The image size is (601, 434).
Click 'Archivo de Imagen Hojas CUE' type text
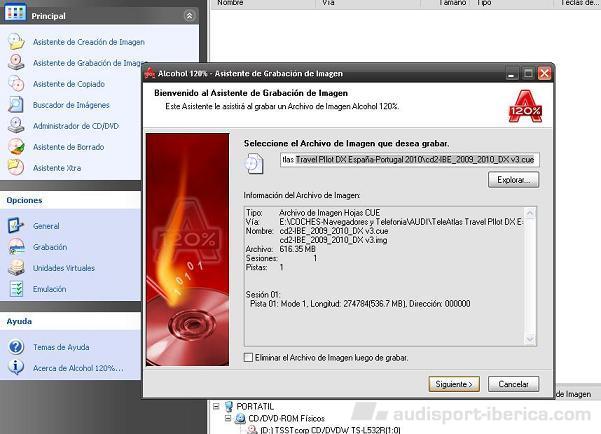click(329, 213)
